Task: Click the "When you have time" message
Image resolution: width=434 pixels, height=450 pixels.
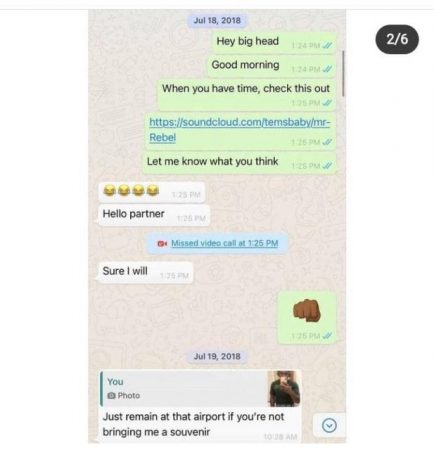Action: [246, 95]
